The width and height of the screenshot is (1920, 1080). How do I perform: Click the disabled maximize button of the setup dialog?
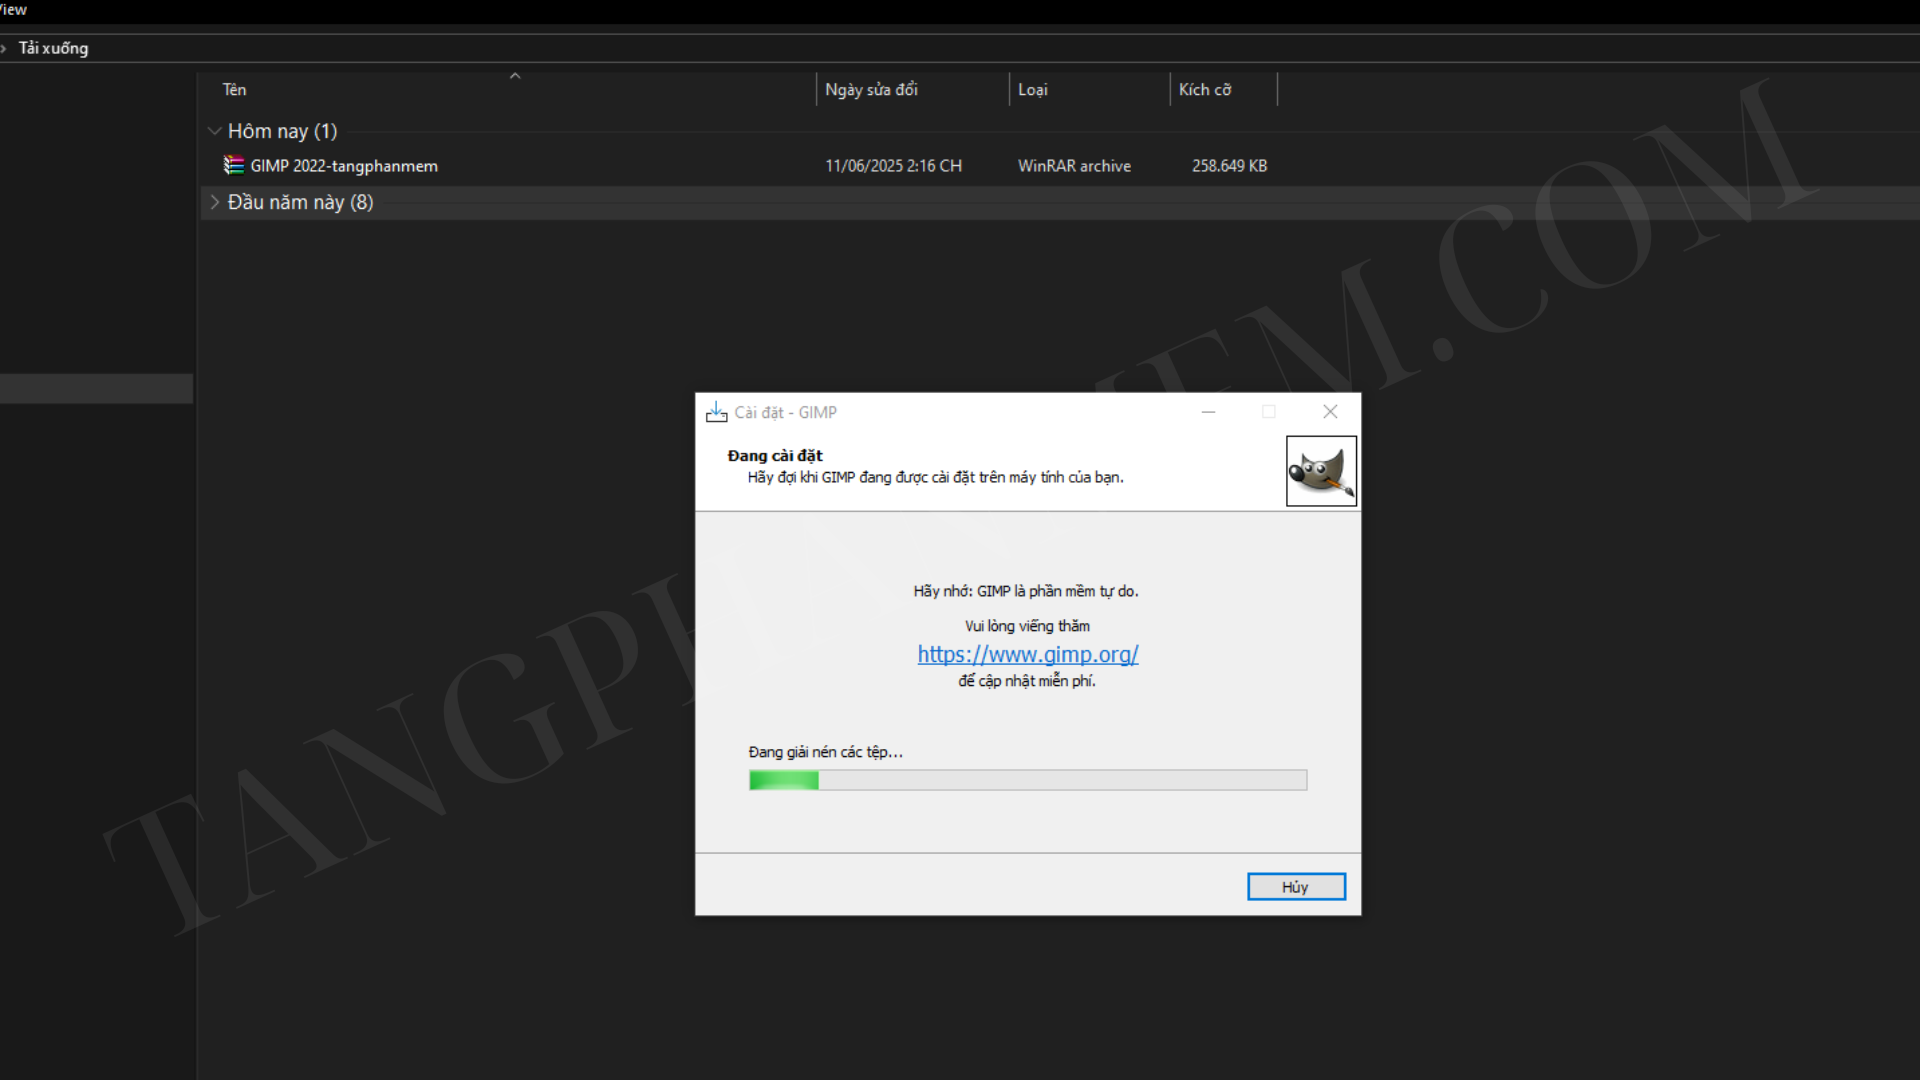(x=1269, y=412)
